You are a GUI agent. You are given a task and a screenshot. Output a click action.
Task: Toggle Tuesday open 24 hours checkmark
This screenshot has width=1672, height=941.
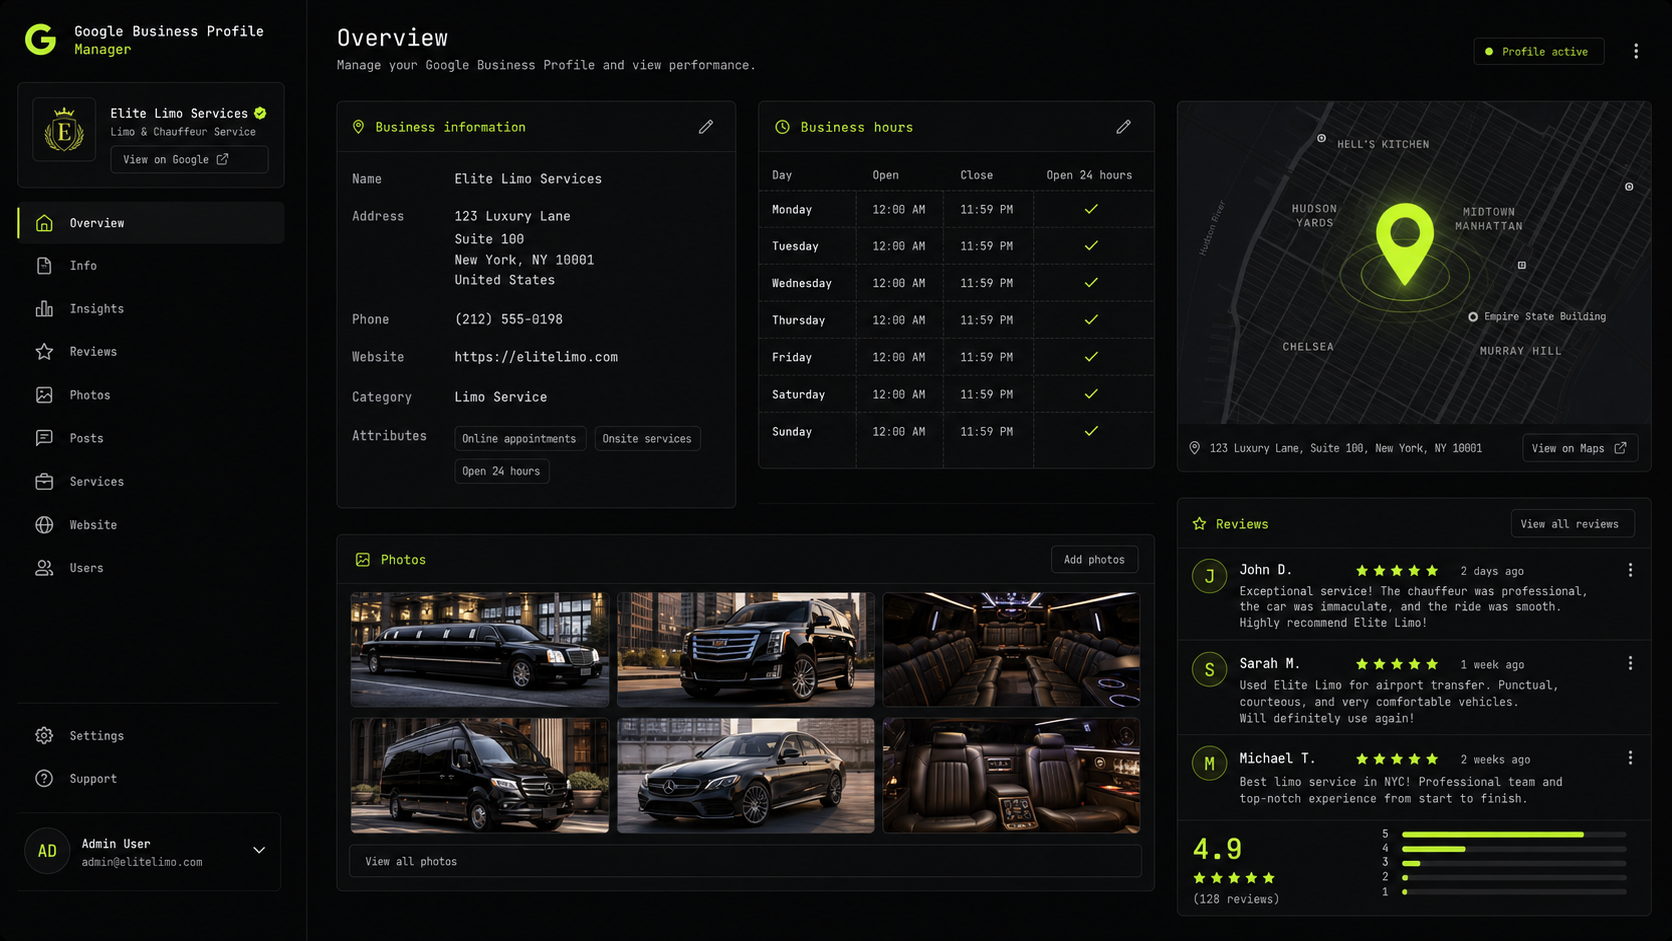1091,246
